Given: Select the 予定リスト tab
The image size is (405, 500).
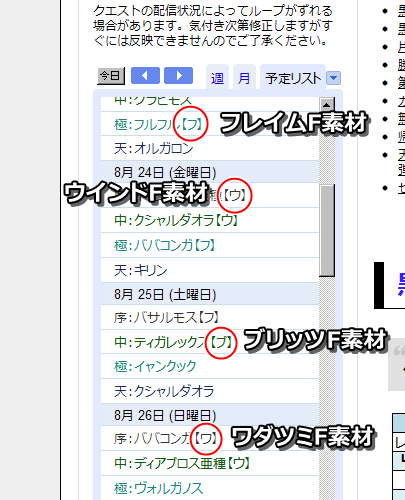Looking at the screenshot, I should point(293,78).
